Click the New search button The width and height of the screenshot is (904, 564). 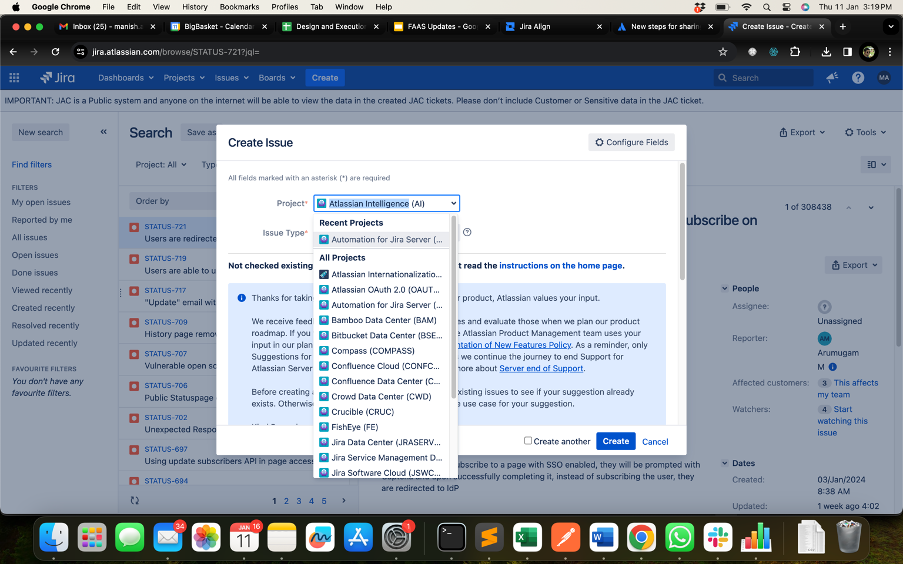[x=40, y=132]
